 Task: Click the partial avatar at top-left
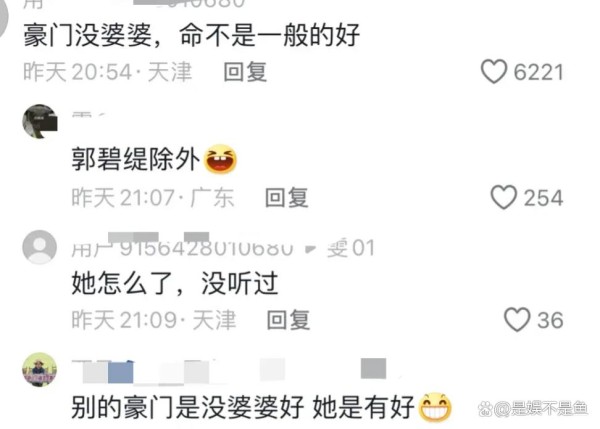(4, 17)
